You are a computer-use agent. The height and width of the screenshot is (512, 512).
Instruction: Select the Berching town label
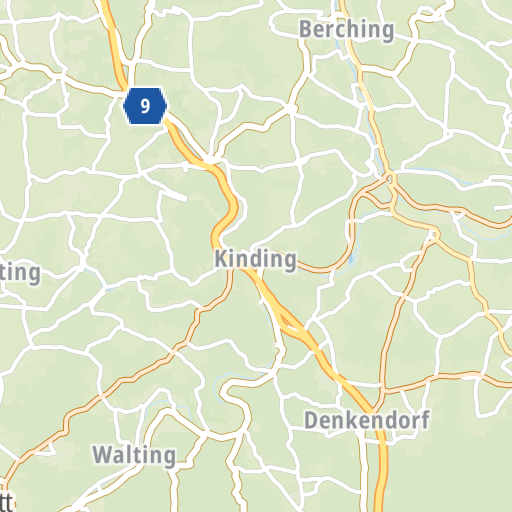click(x=346, y=30)
